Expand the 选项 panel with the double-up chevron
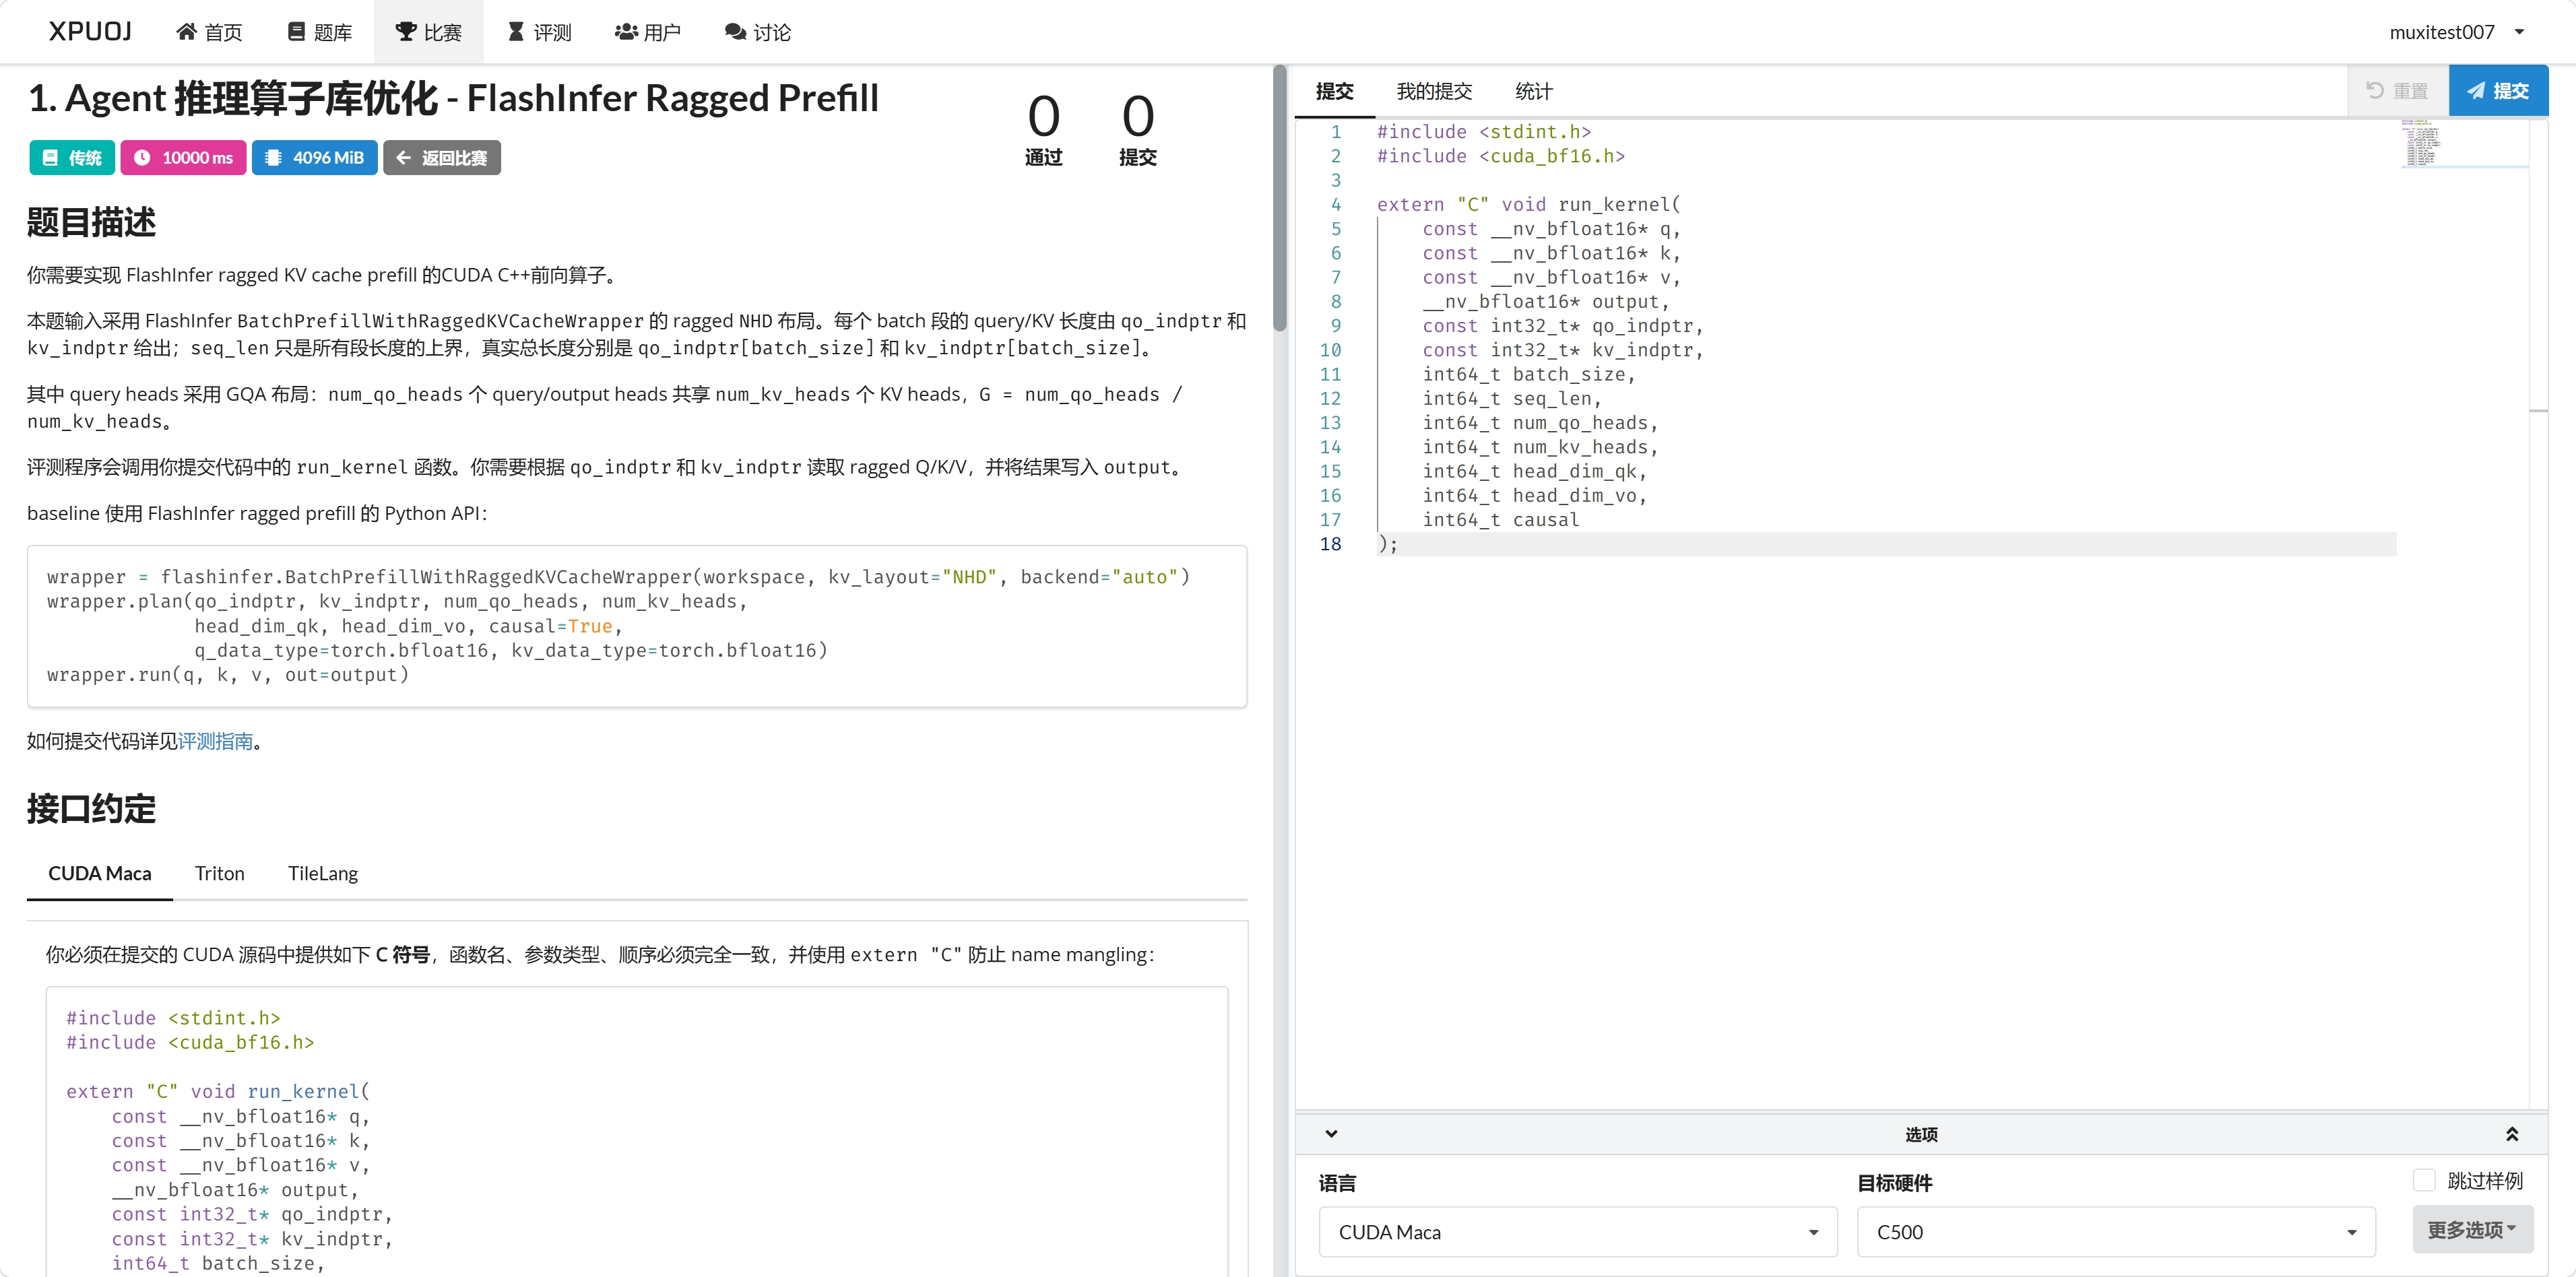This screenshot has width=2576, height=1277. pyautogui.click(x=2512, y=1134)
